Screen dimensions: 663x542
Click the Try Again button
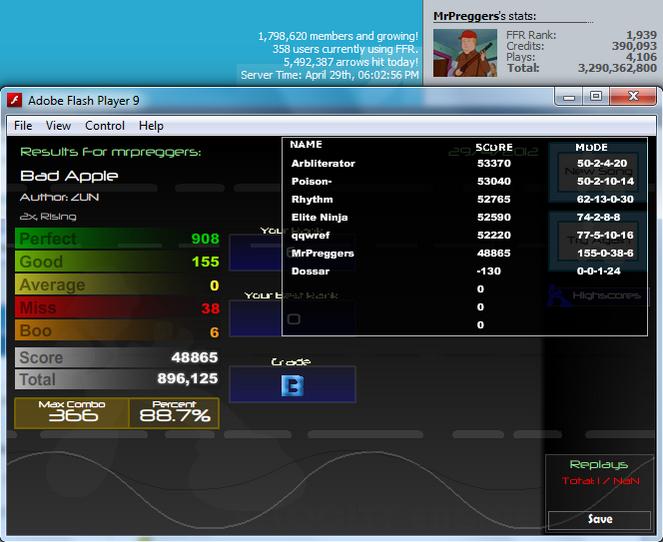(x=598, y=241)
